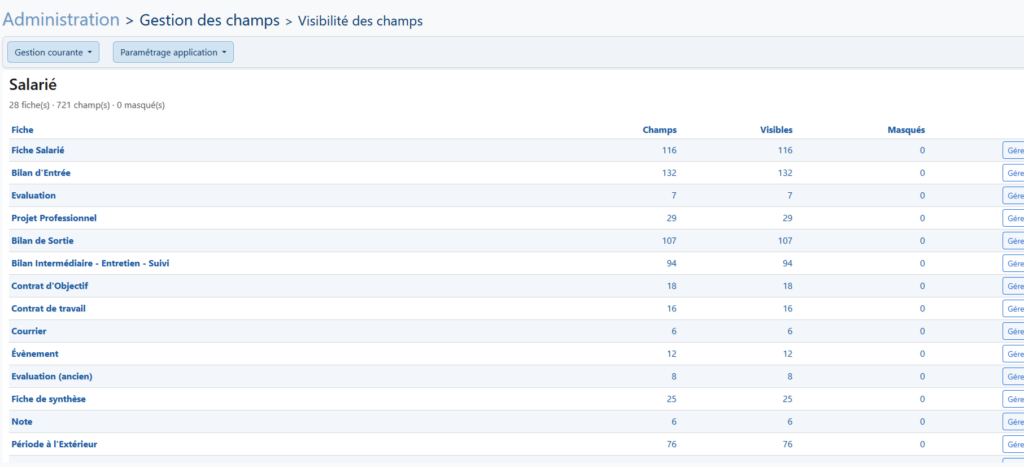
Task: Click Gérer for Contrat de travail
Action: coord(1014,308)
